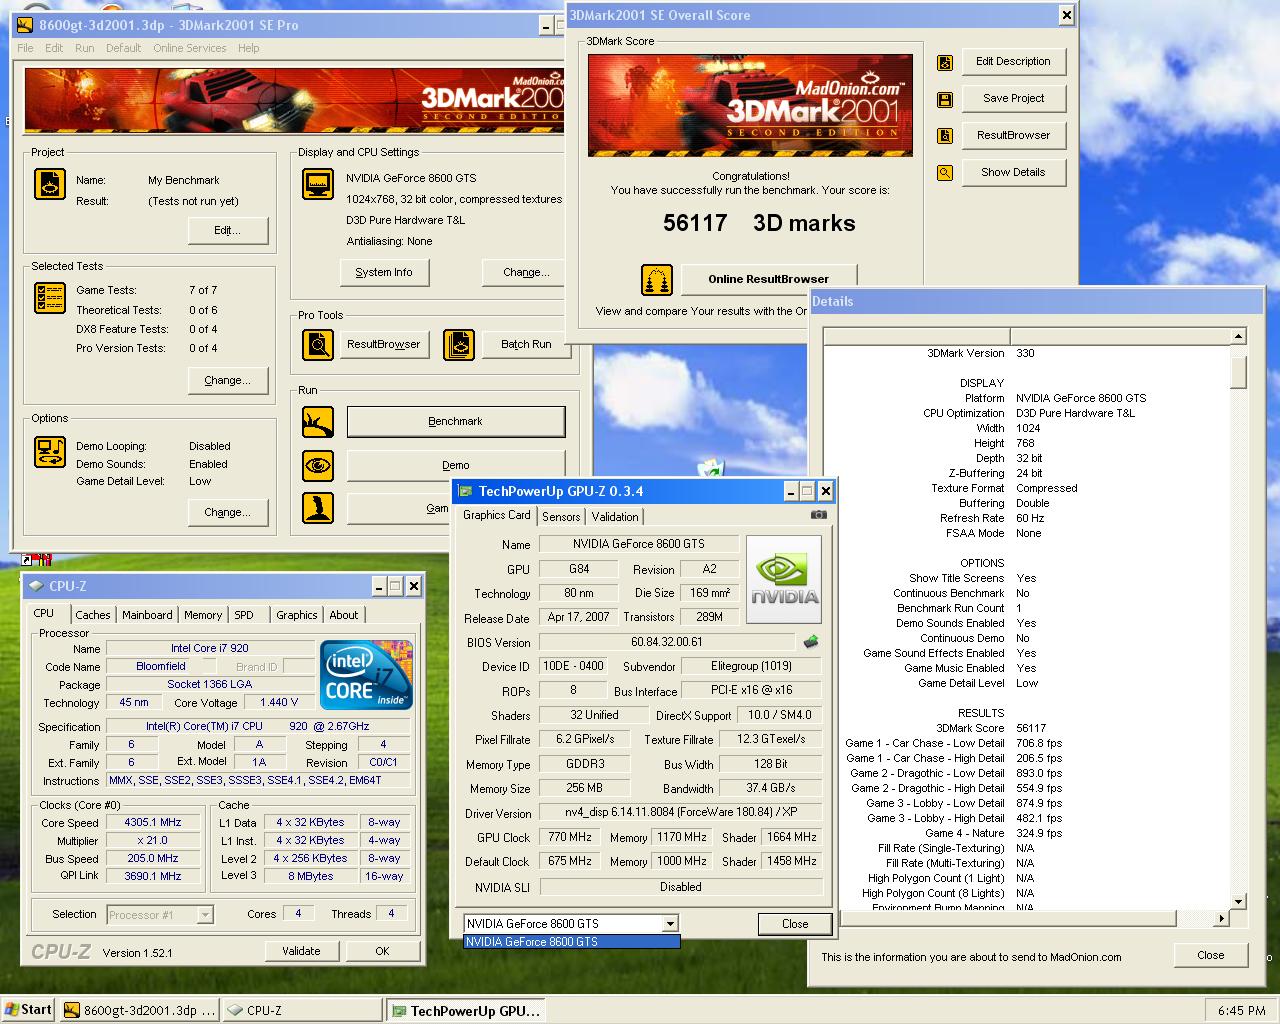The height and width of the screenshot is (1024, 1280).
Task: Switch to the Validation tab in GPU-Z
Action: [615, 517]
